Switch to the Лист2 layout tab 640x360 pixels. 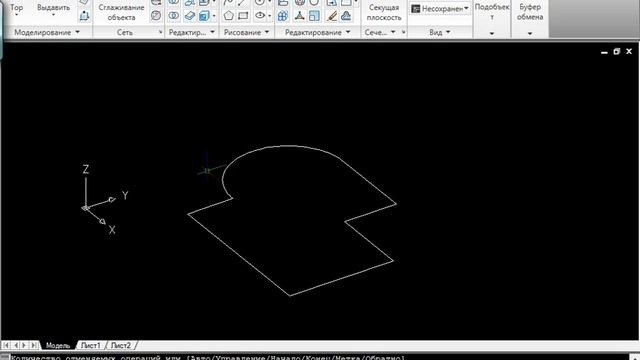(x=121, y=345)
